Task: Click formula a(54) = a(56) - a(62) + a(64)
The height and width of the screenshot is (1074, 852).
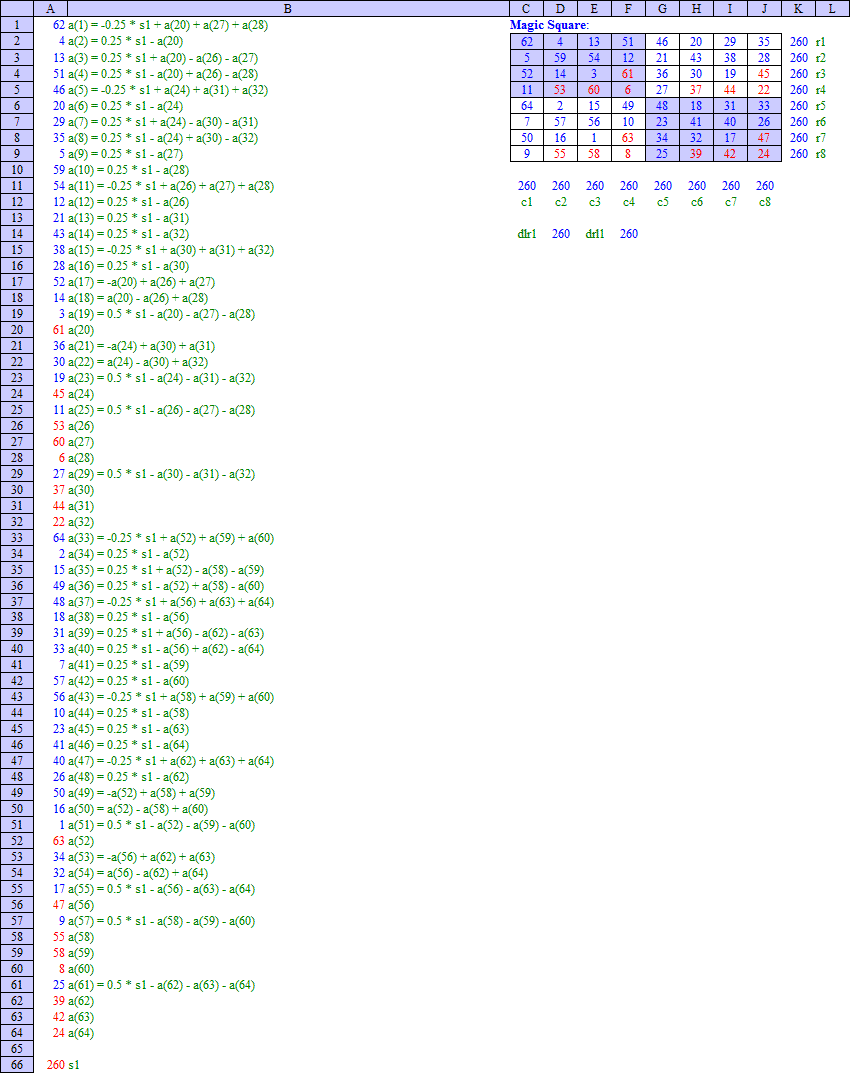Action: [x=138, y=873]
